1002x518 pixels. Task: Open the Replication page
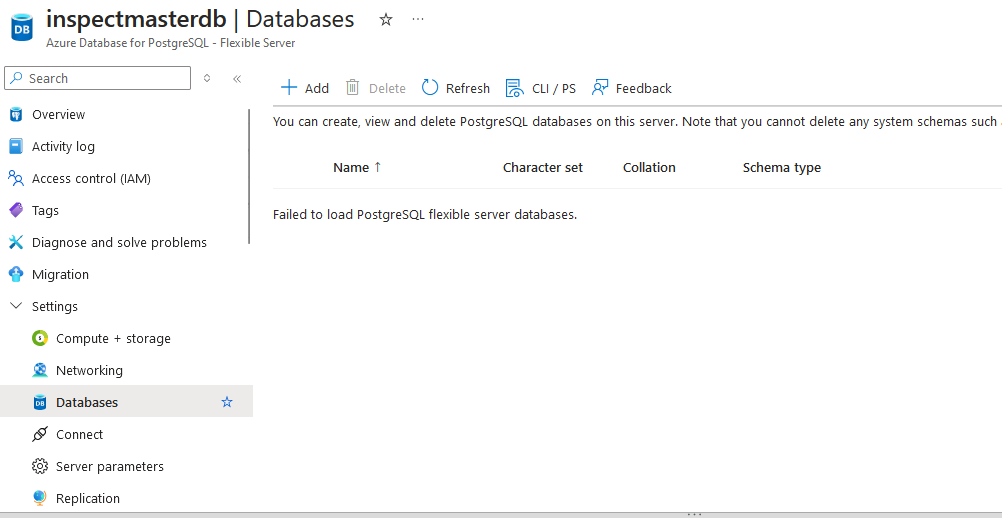click(88, 498)
